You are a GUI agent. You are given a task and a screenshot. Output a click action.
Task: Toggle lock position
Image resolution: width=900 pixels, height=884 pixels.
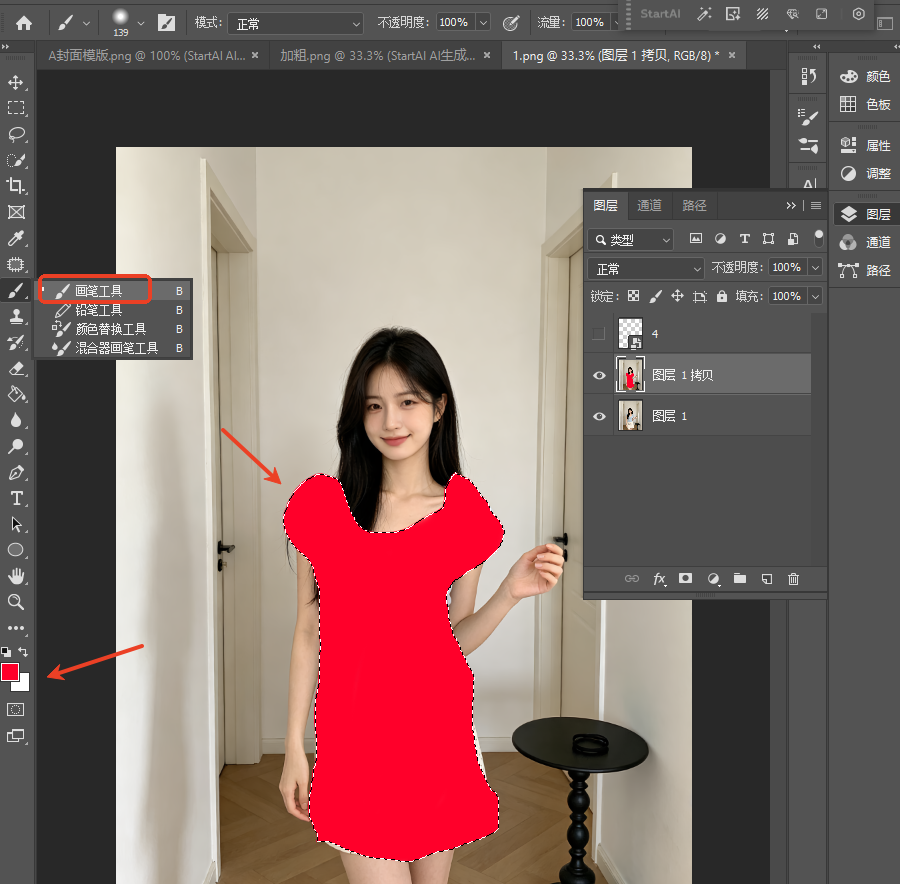click(677, 296)
